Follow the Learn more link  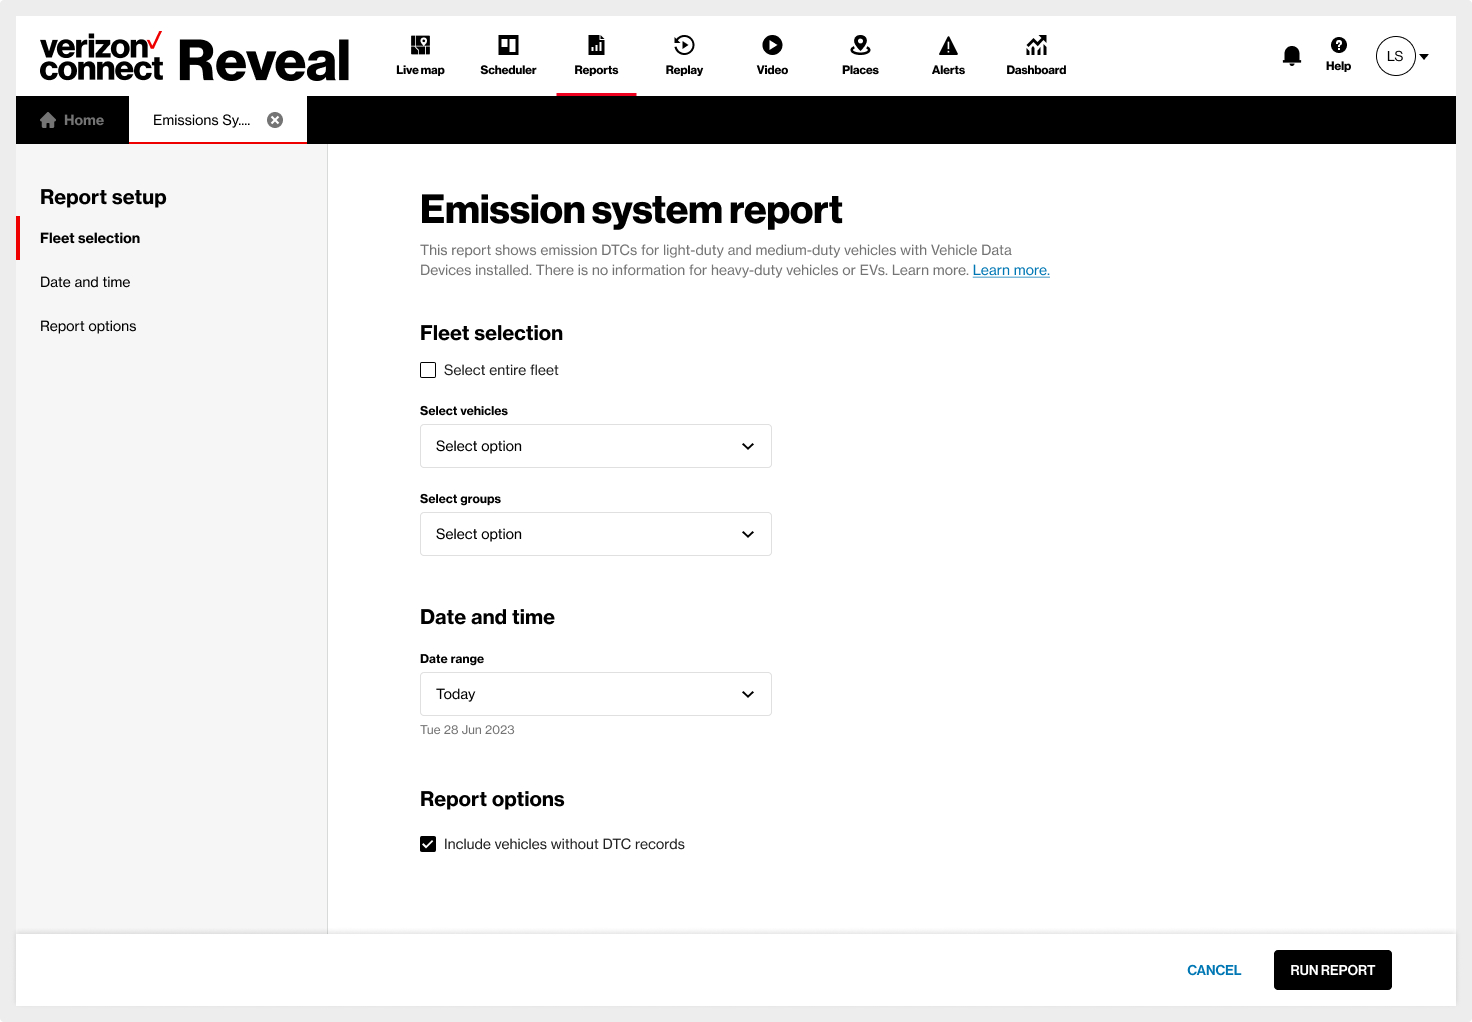[x=1011, y=270]
